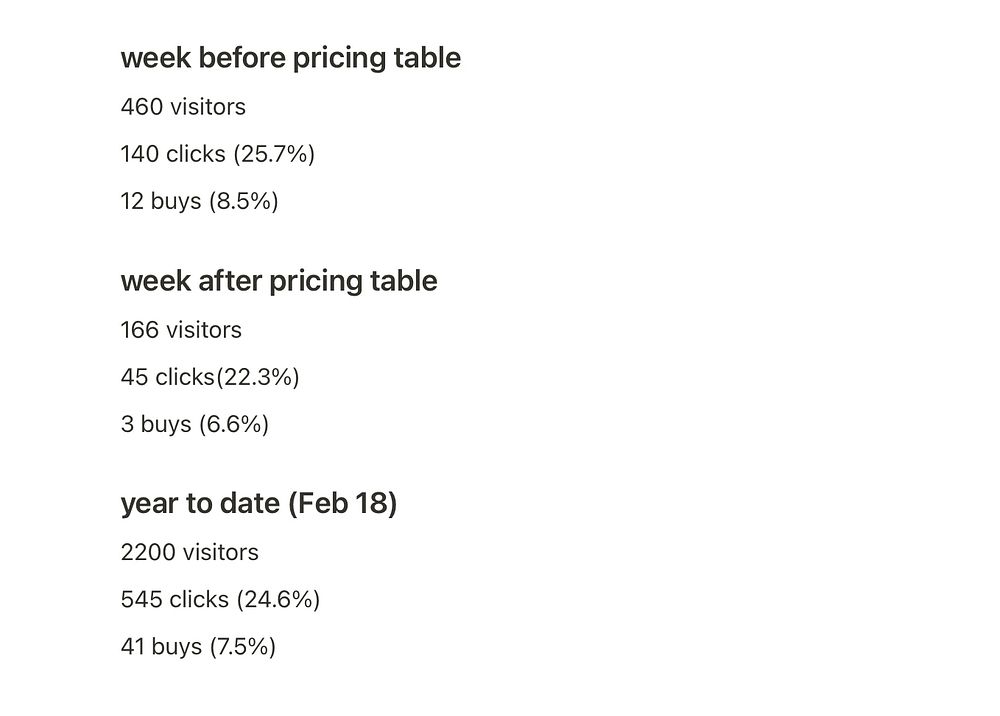Click the "week before pricing table" heading

(x=290, y=58)
